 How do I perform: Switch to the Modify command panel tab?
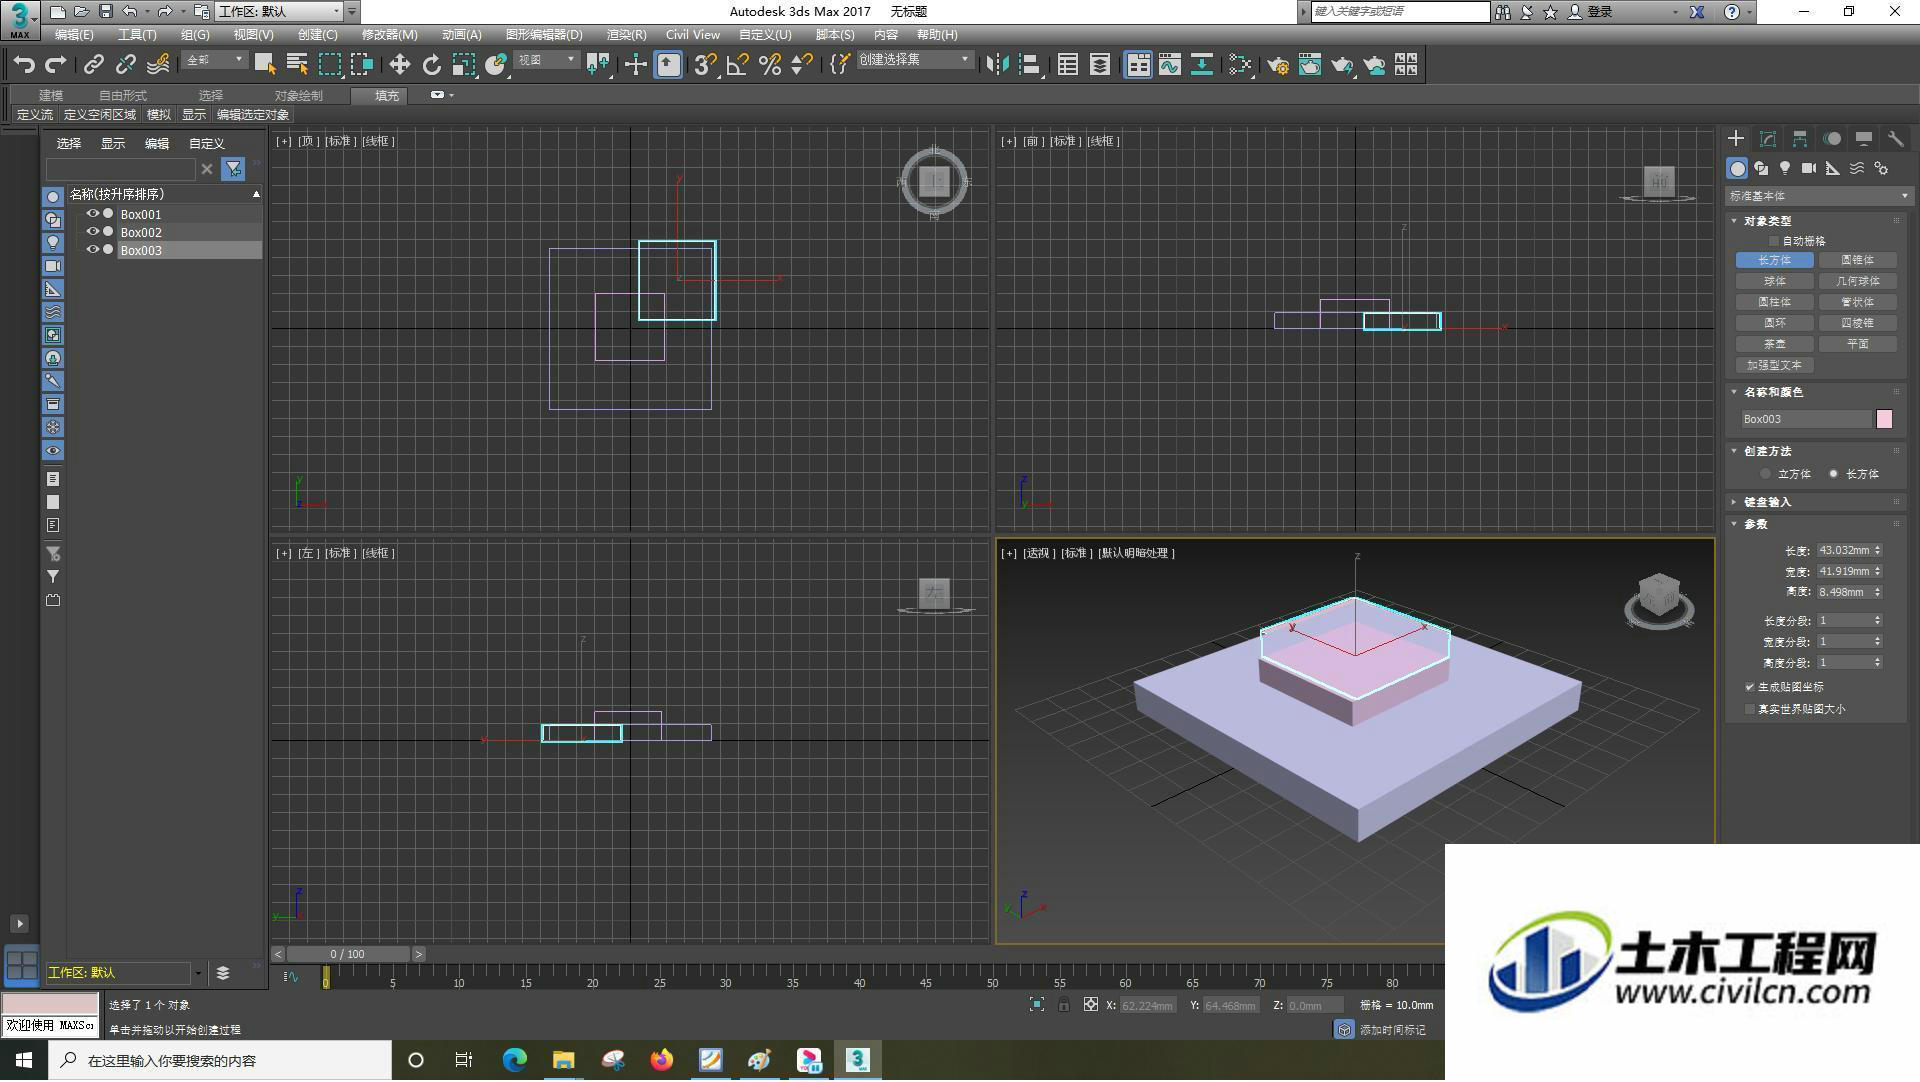[x=1768, y=139]
